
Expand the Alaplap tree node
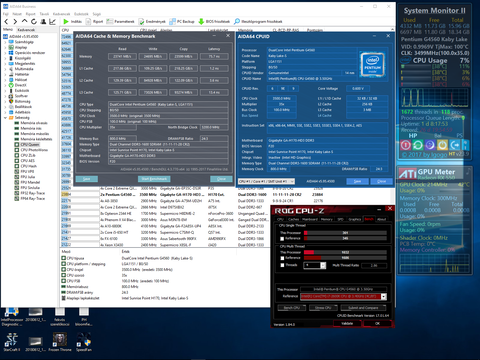(x=5, y=47)
